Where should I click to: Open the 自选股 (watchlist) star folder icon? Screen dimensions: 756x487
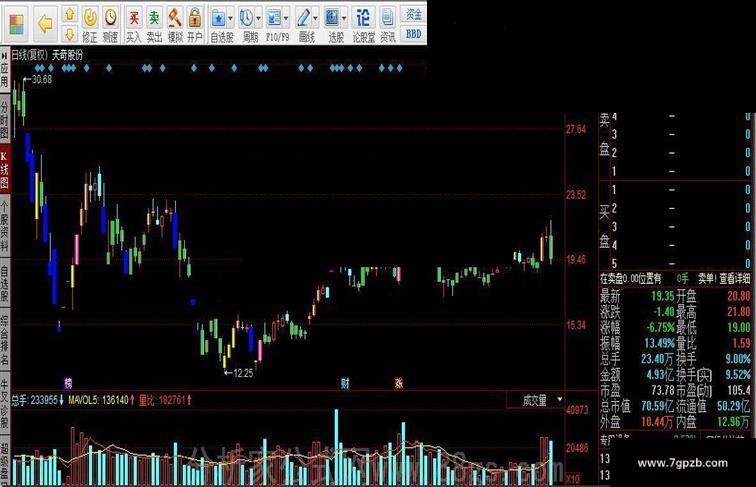pos(218,19)
